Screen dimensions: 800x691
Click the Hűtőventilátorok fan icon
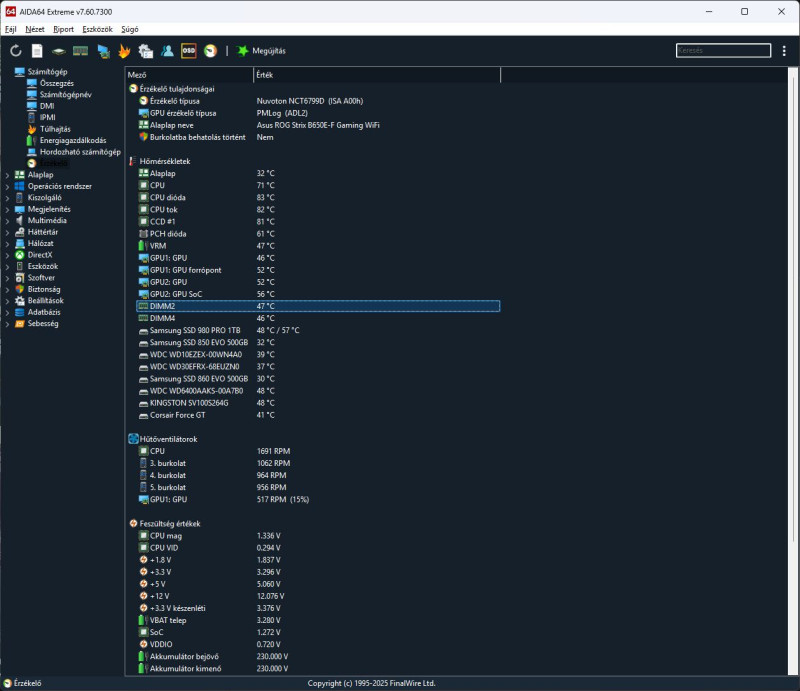coord(133,439)
